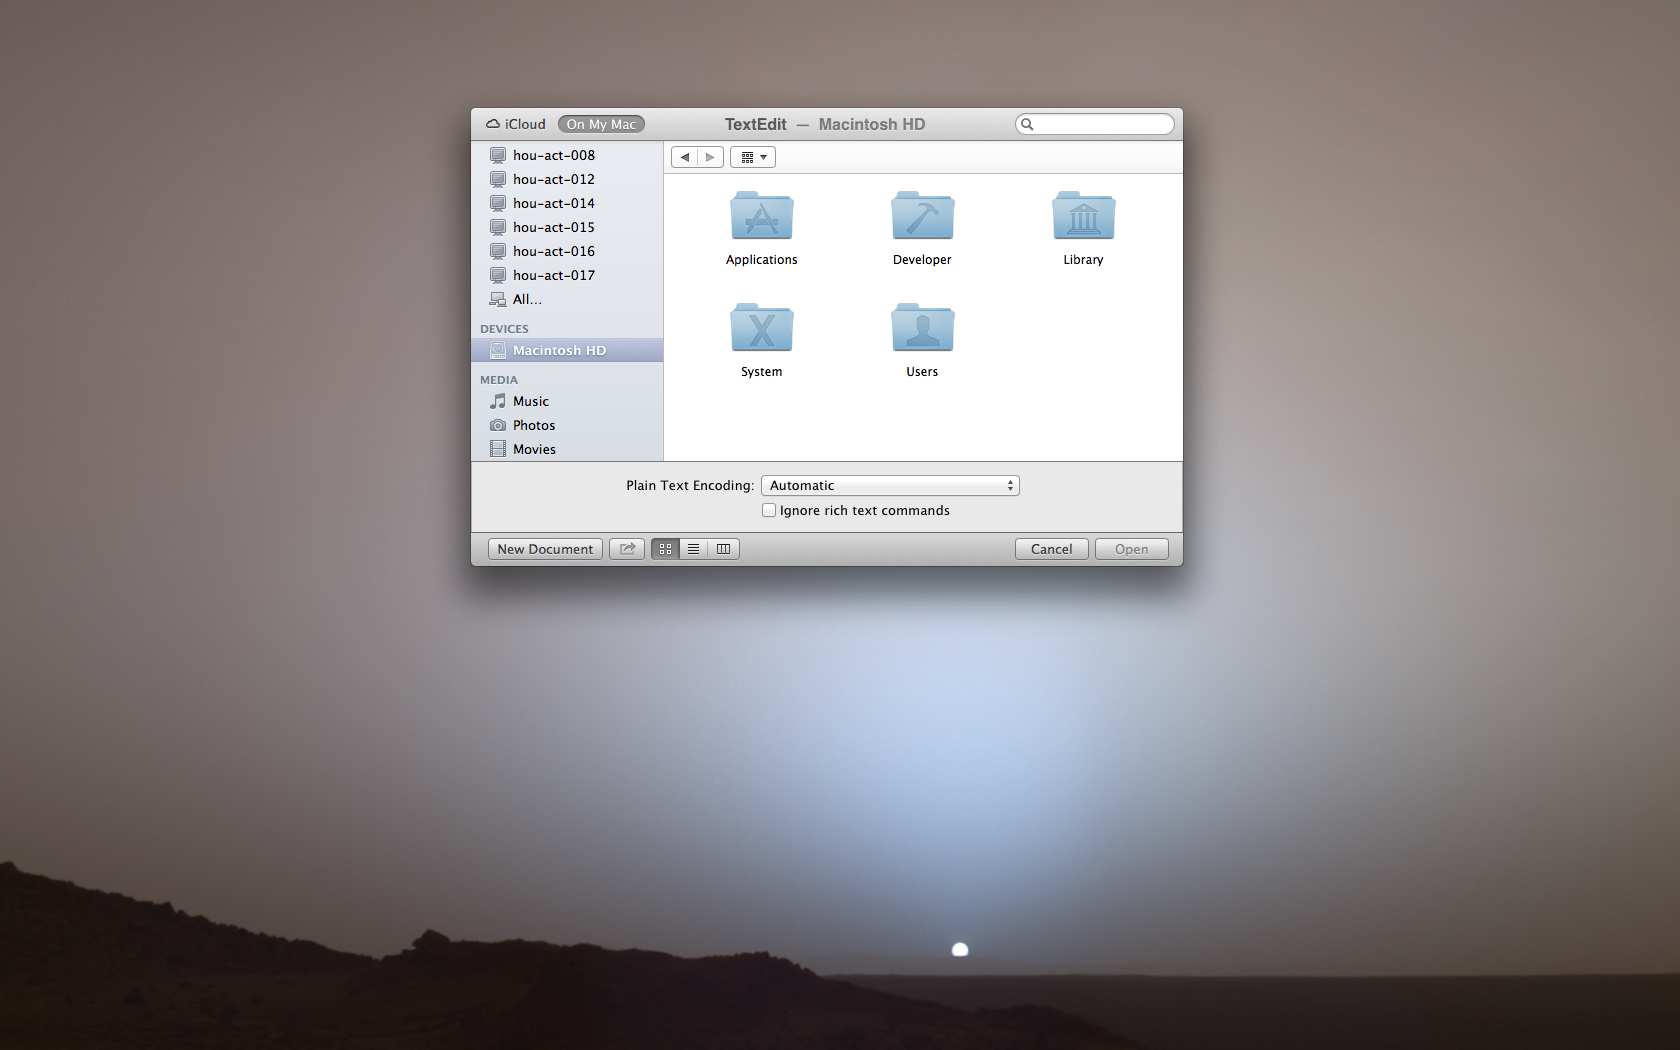The image size is (1680, 1050).
Task: Select hou-act-008 in sidebar
Action: pyautogui.click(x=567, y=155)
